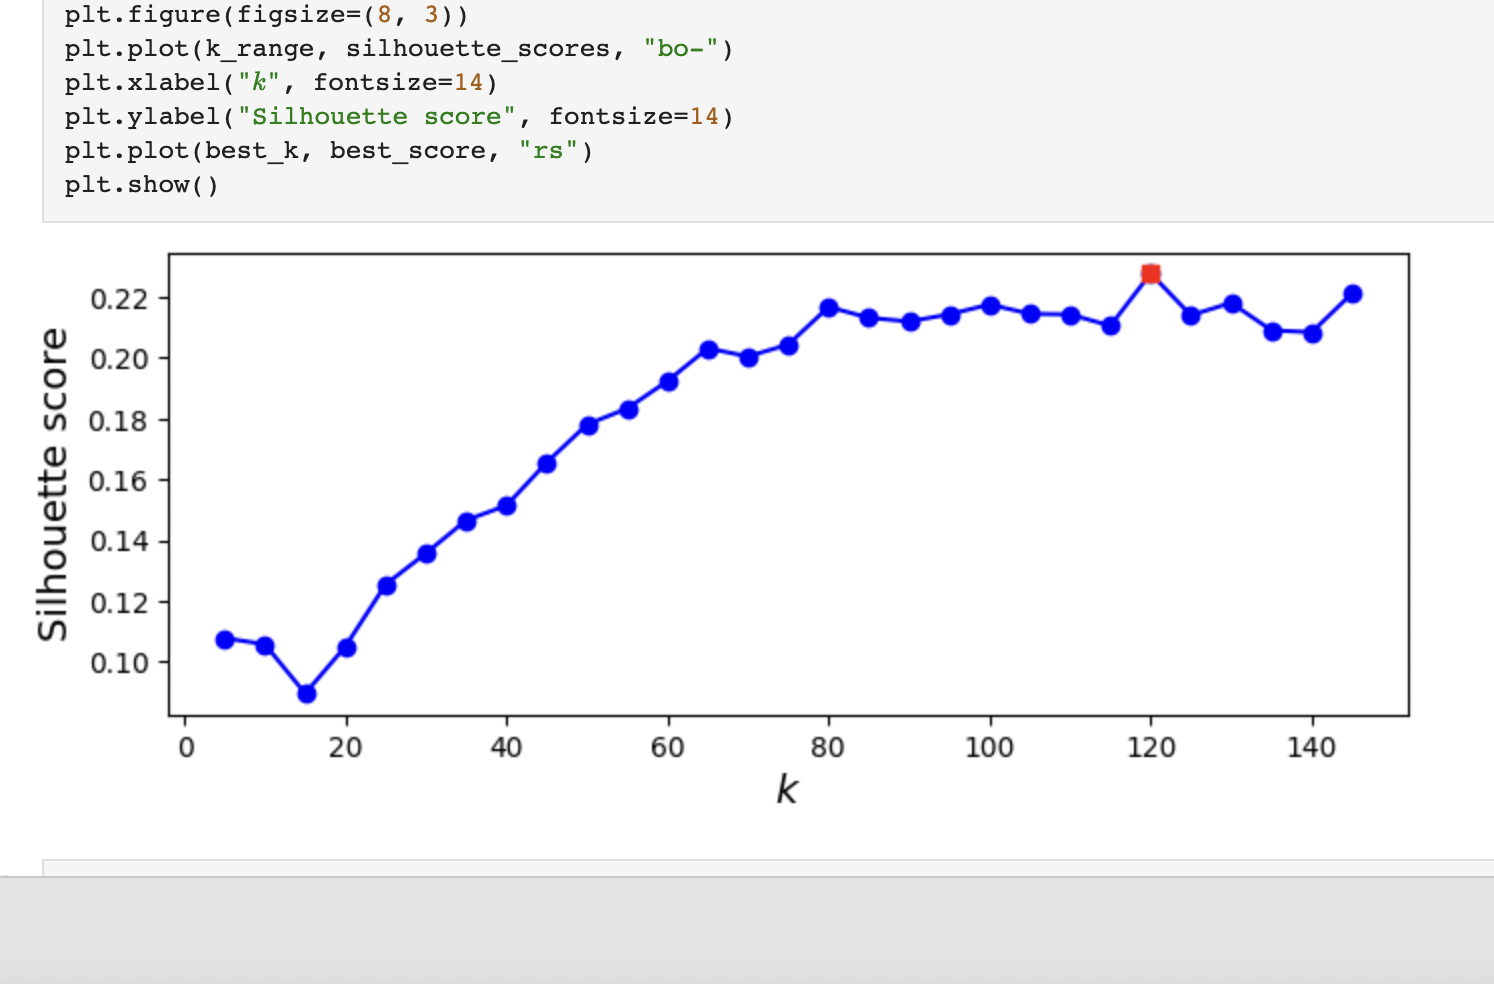The width and height of the screenshot is (1494, 984).
Task: Click the 0.22 y-axis tick label
Action: point(119,299)
